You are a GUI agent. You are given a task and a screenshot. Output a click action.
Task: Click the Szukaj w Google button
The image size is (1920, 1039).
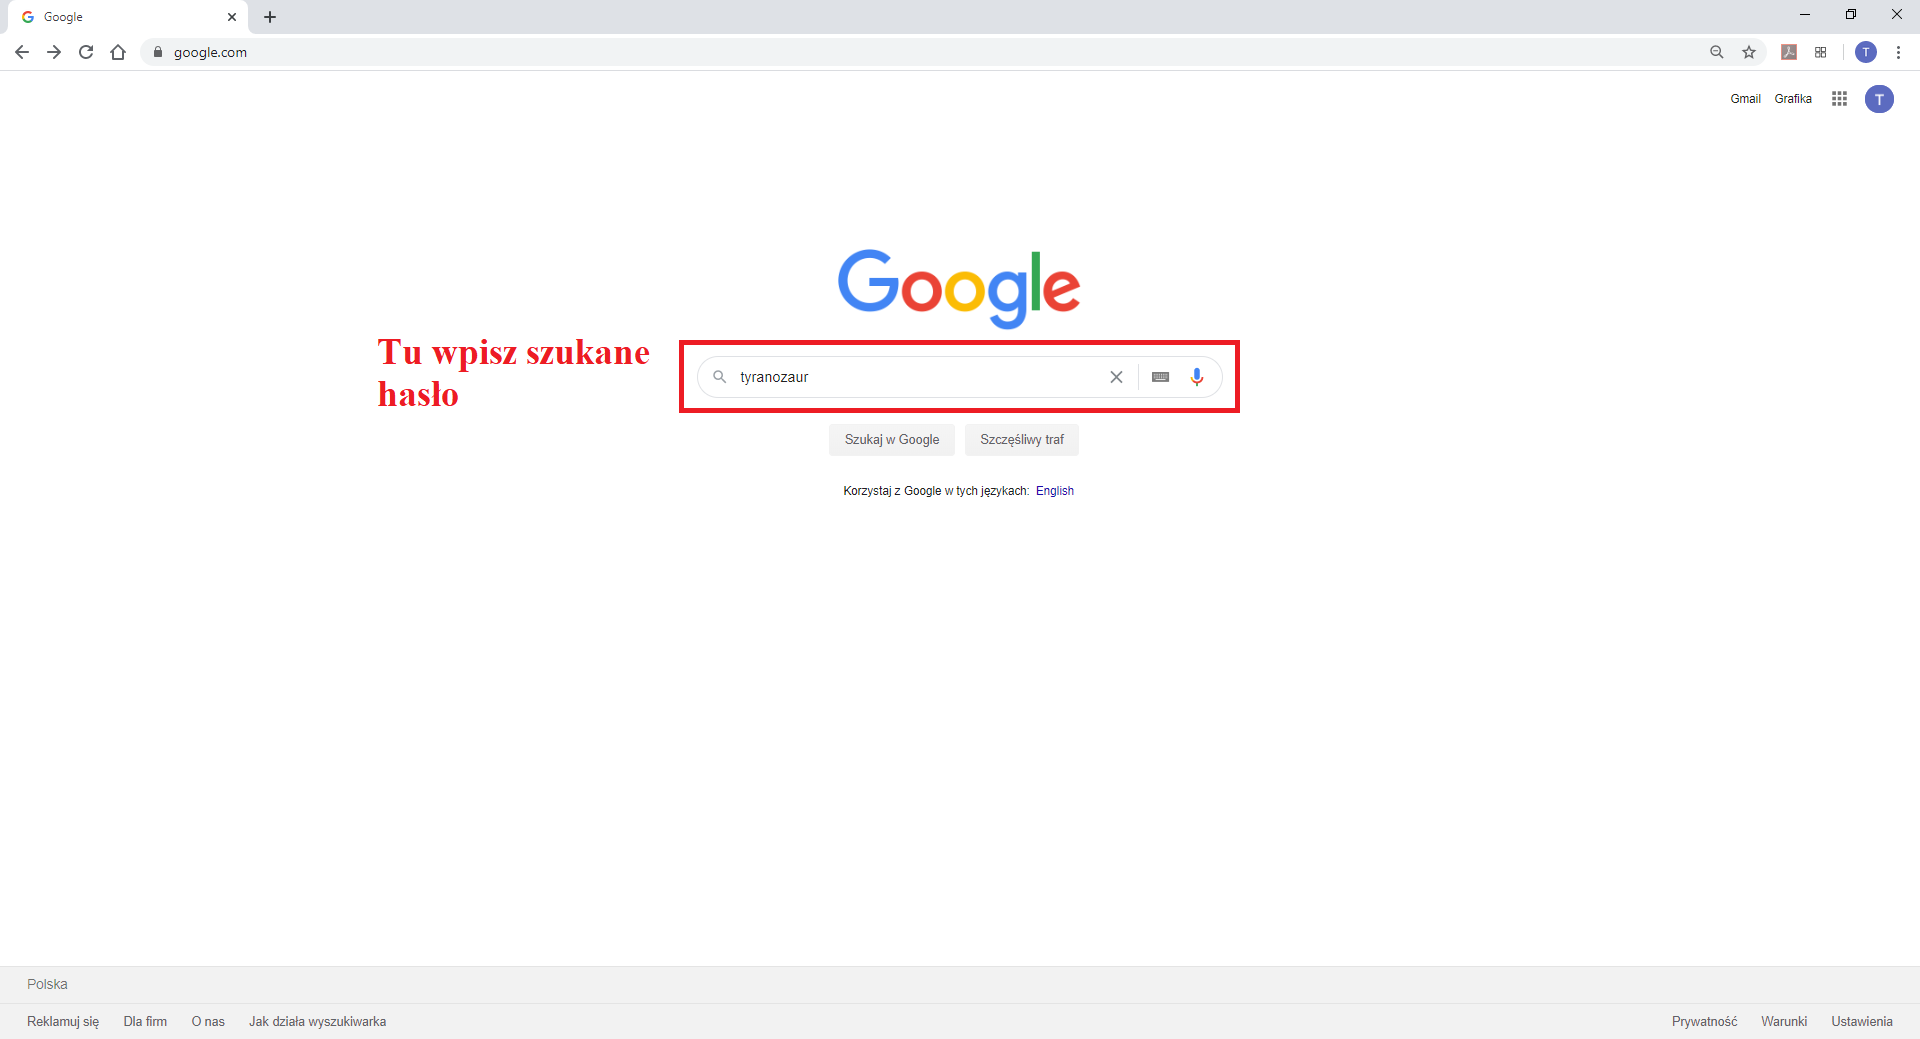pyautogui.click(x=892, y=440)
